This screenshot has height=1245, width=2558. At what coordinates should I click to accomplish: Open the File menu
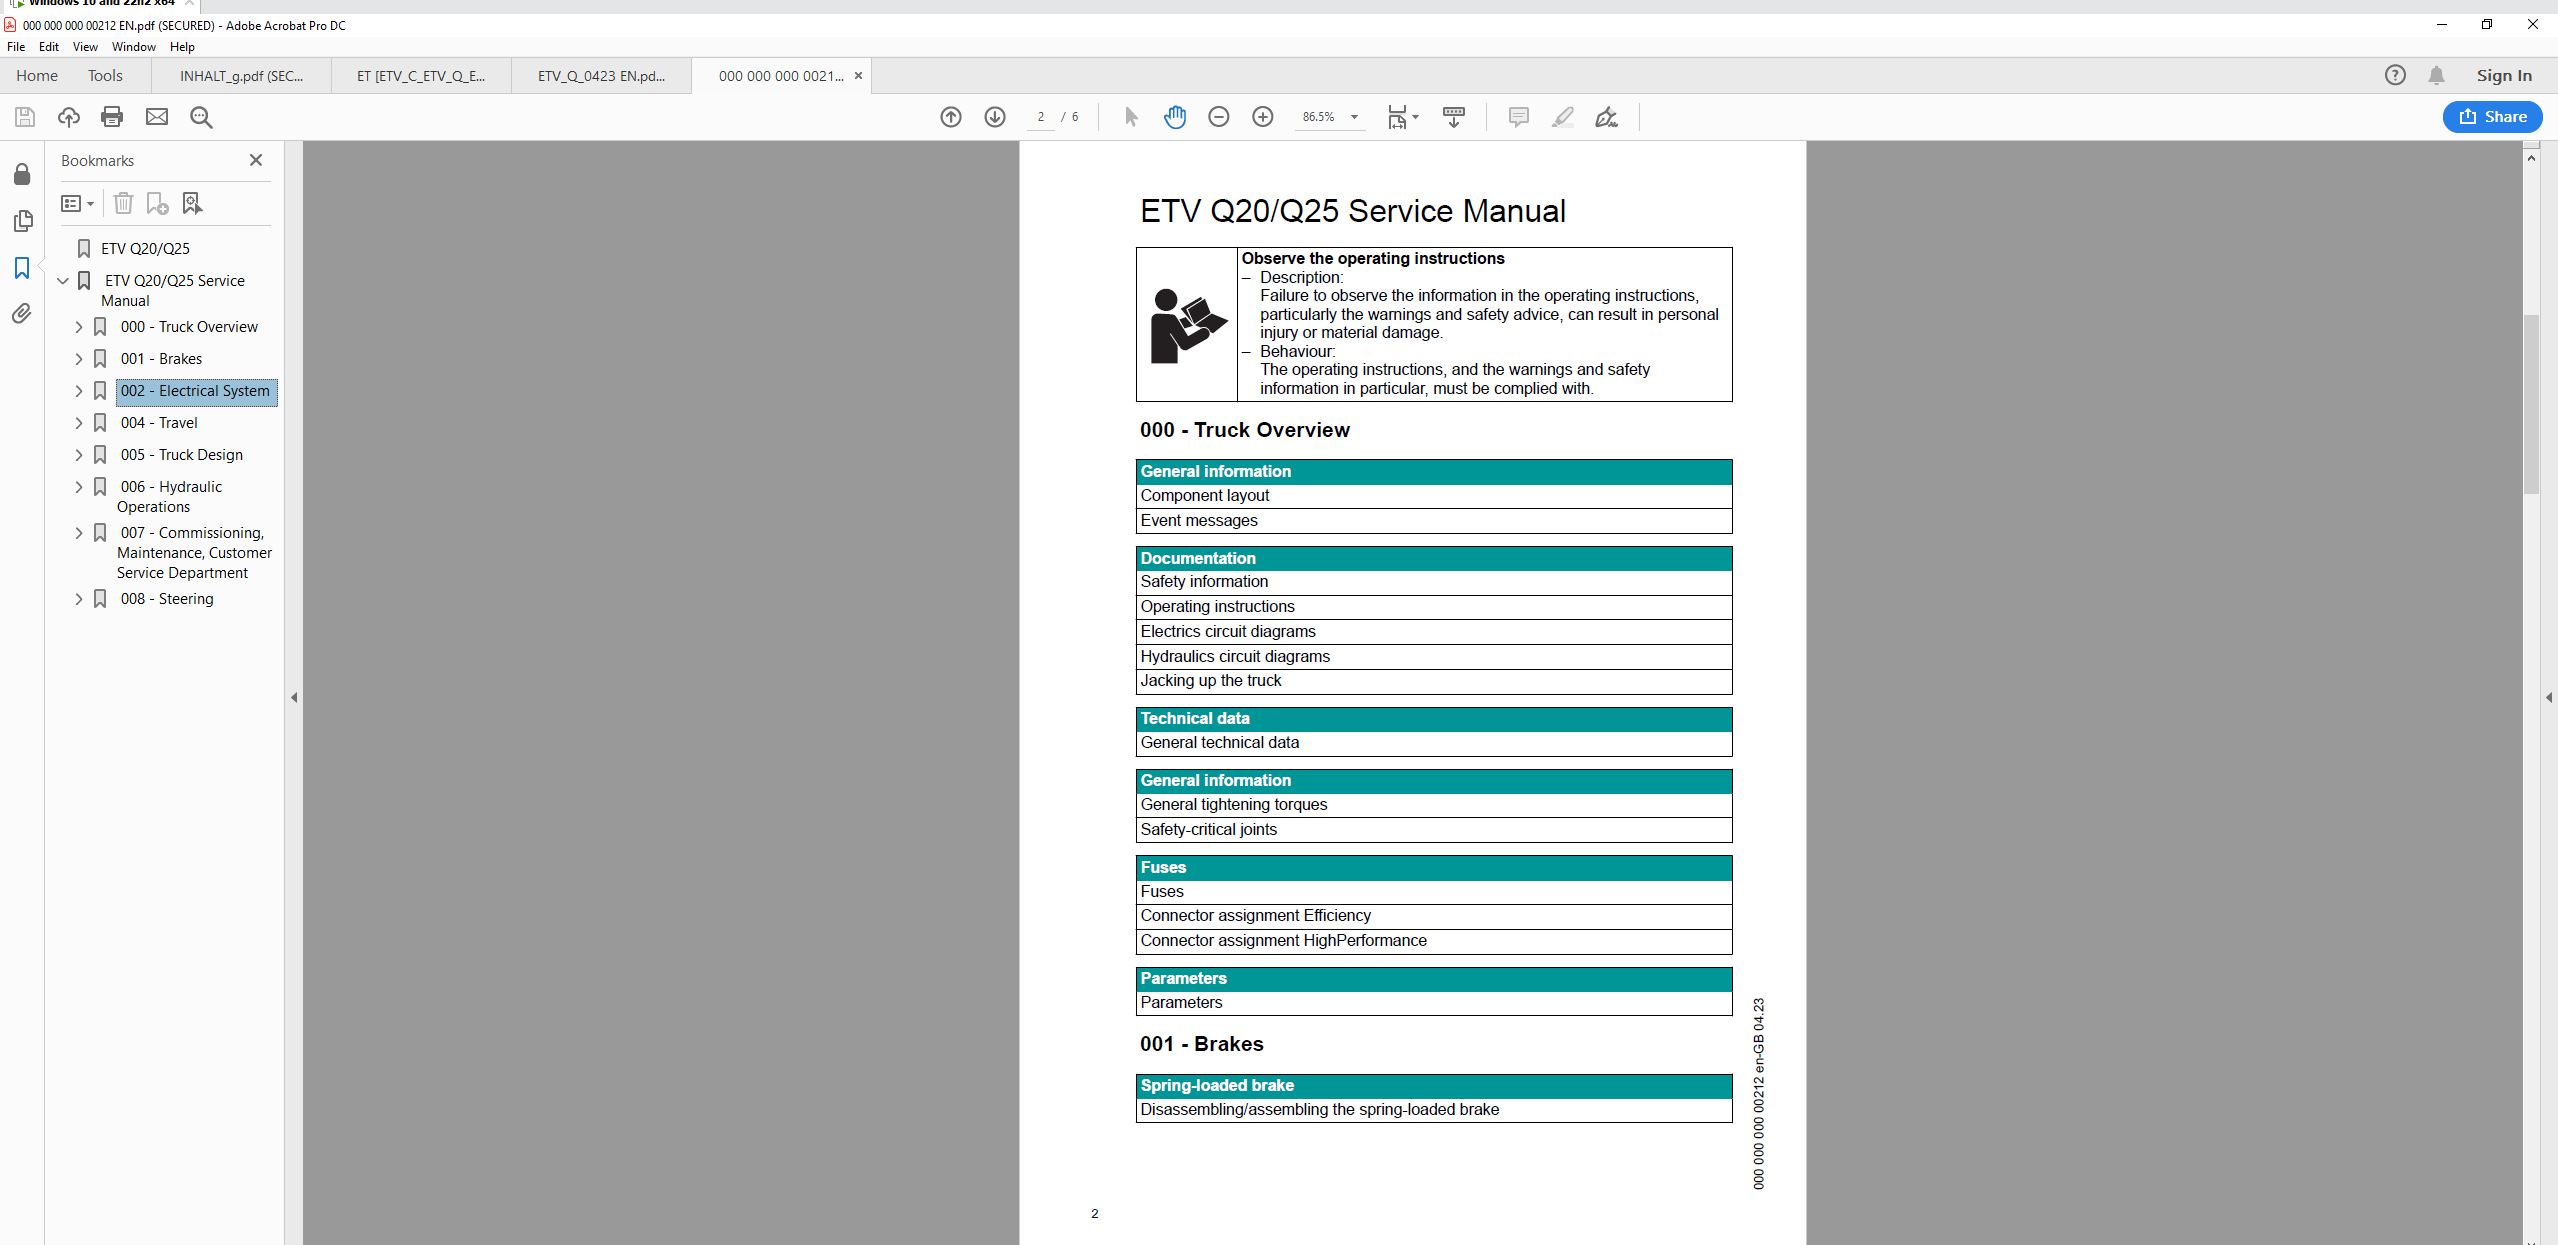(x=16, y=47)
